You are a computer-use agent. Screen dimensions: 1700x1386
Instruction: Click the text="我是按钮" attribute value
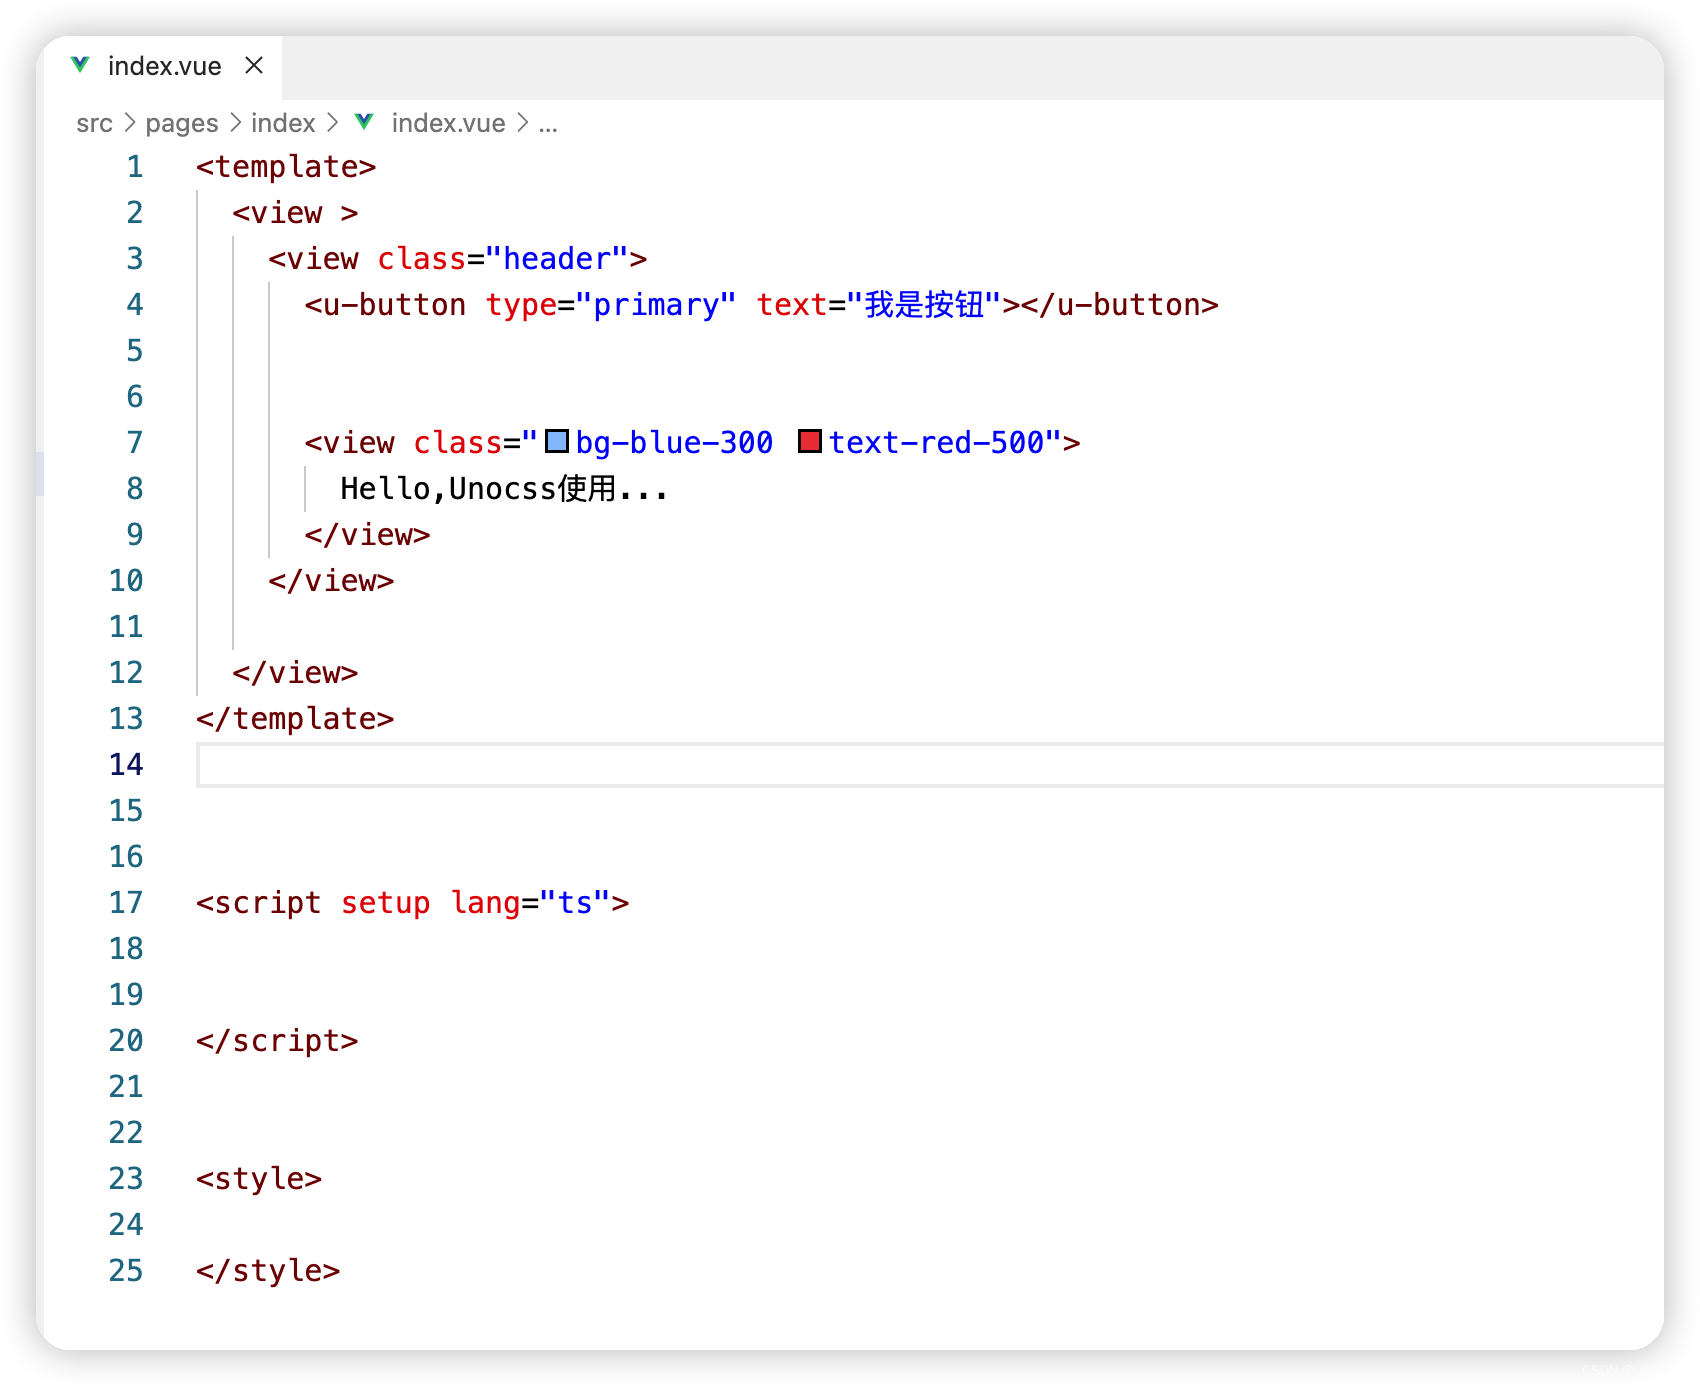tap(924, 305)
